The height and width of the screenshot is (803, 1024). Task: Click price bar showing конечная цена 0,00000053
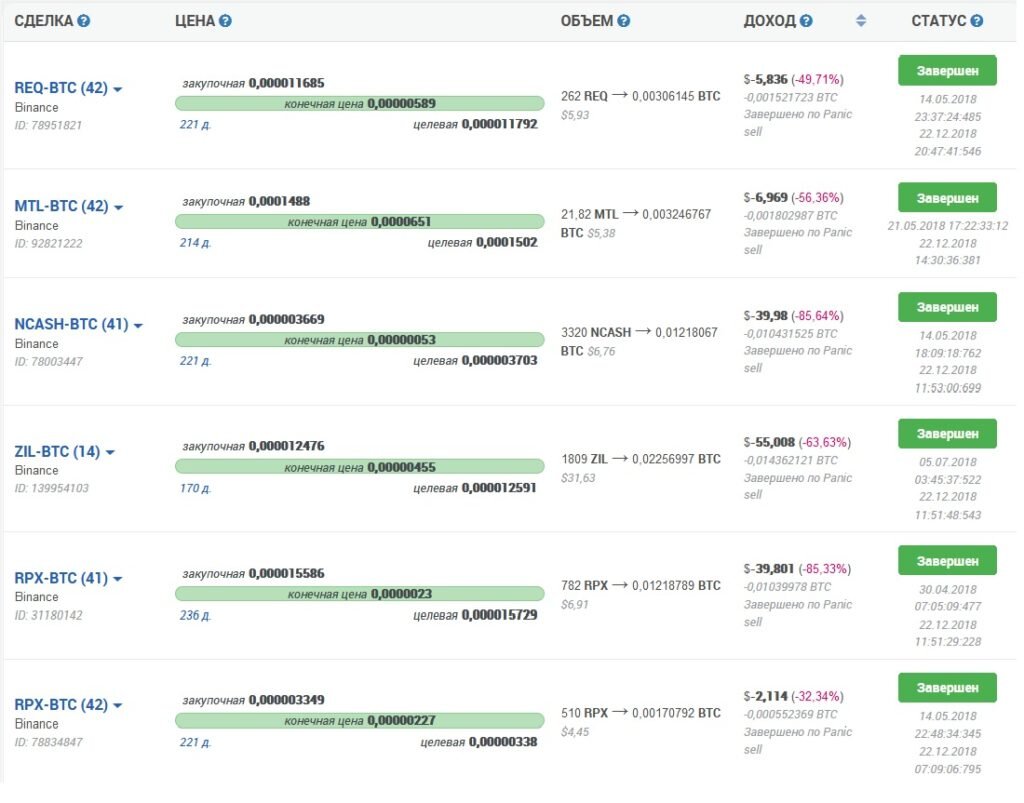tap(359, 340)
